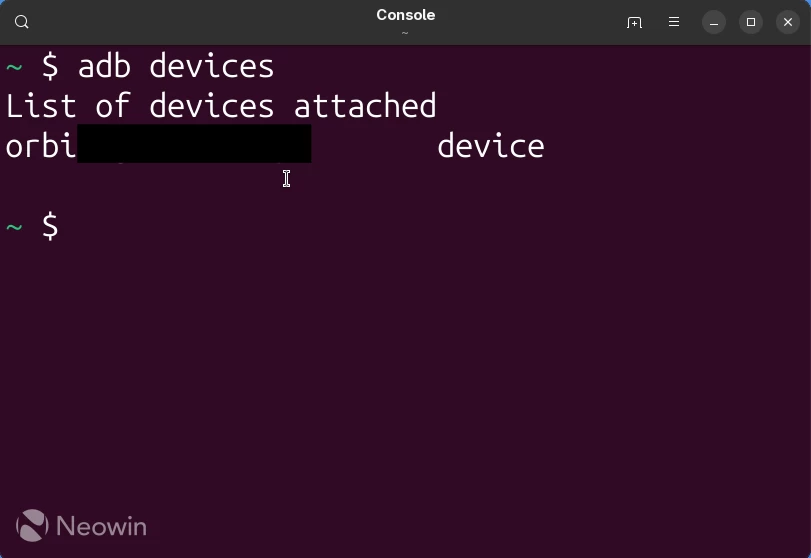Click the 'device' status word

491,146
